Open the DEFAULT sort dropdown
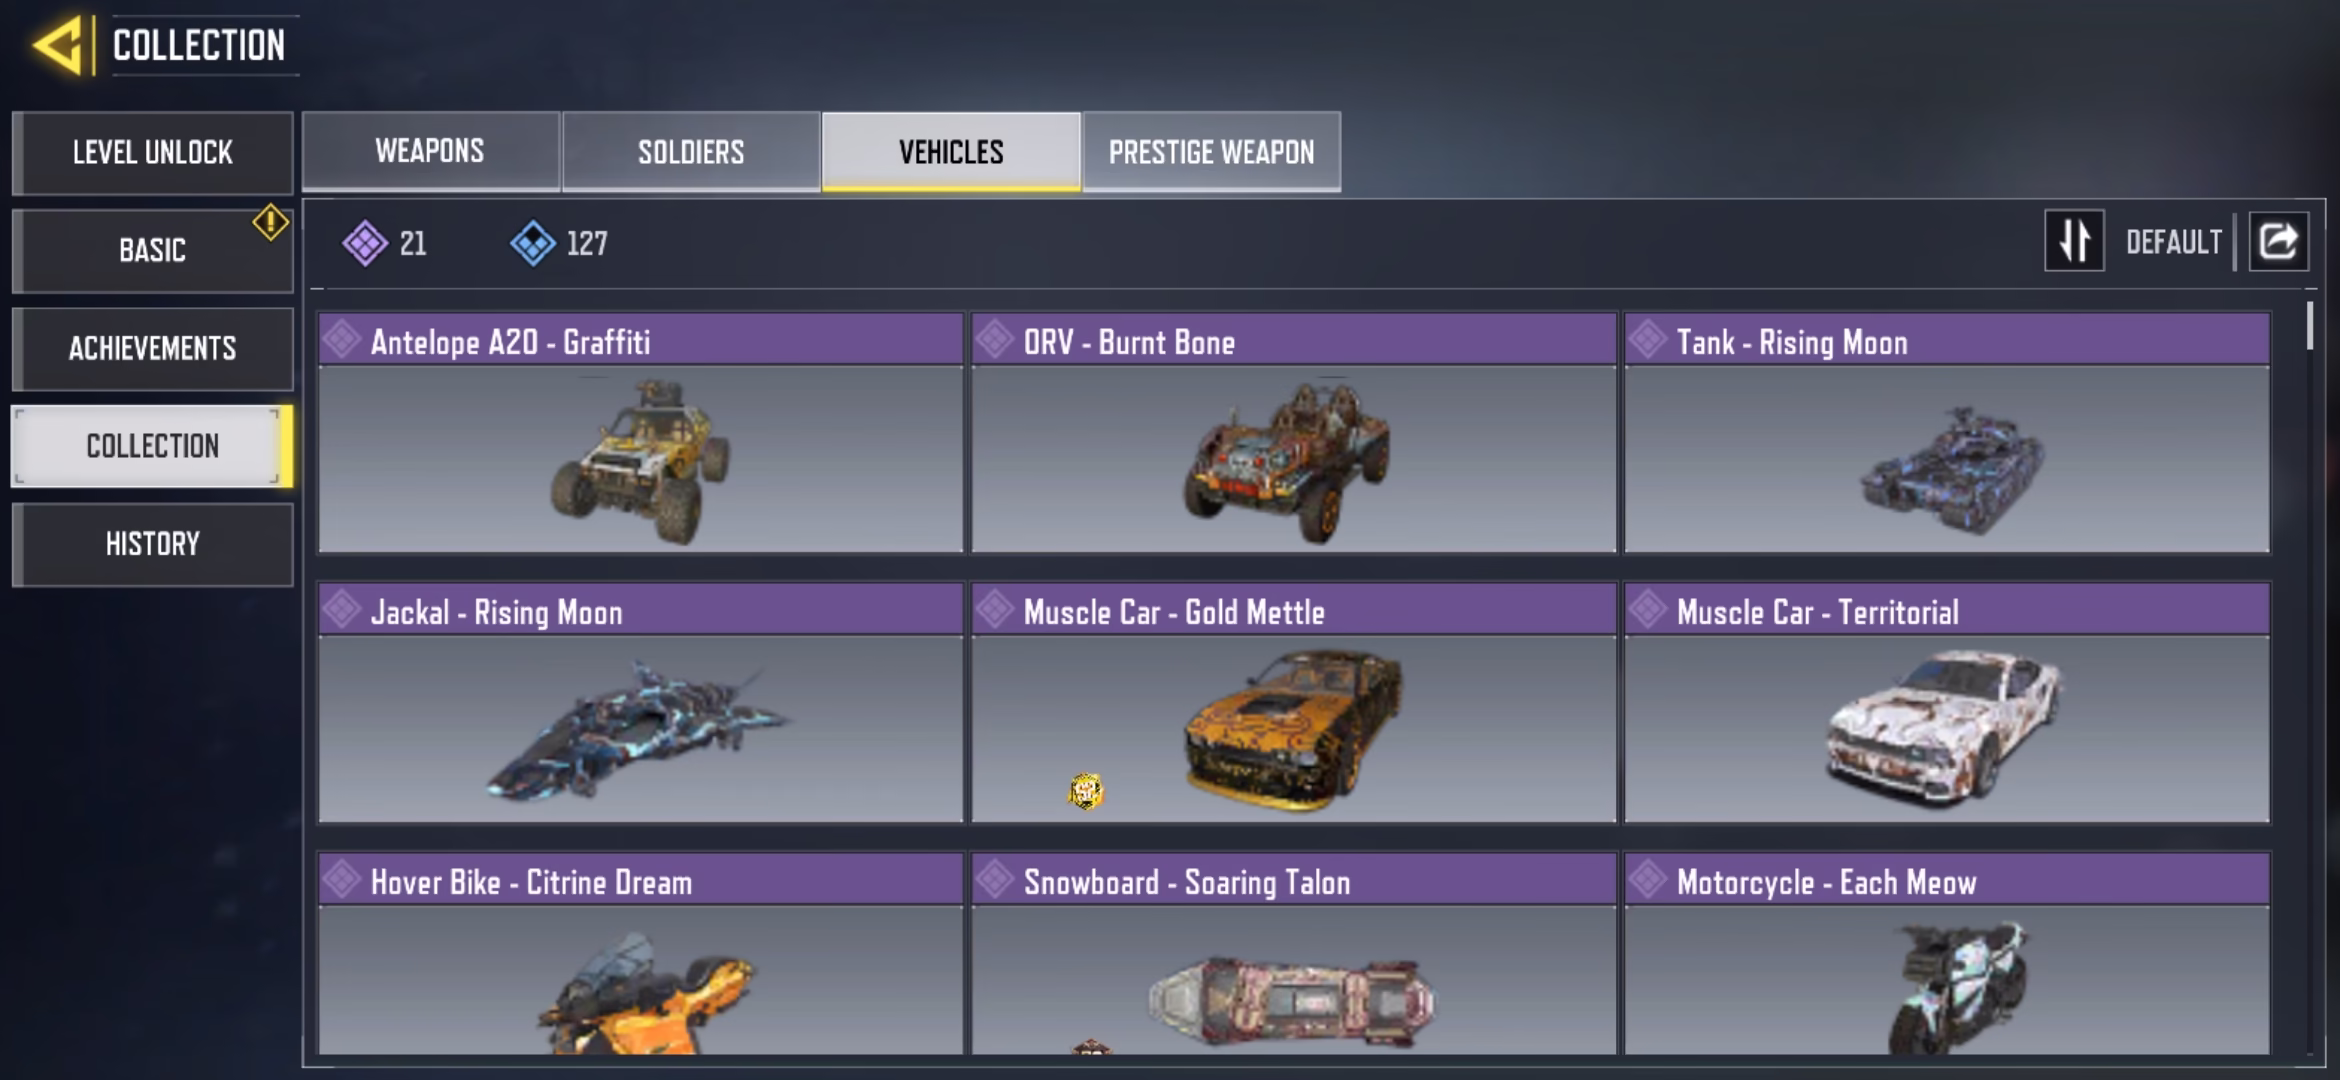 click(x=2173, y=242)
